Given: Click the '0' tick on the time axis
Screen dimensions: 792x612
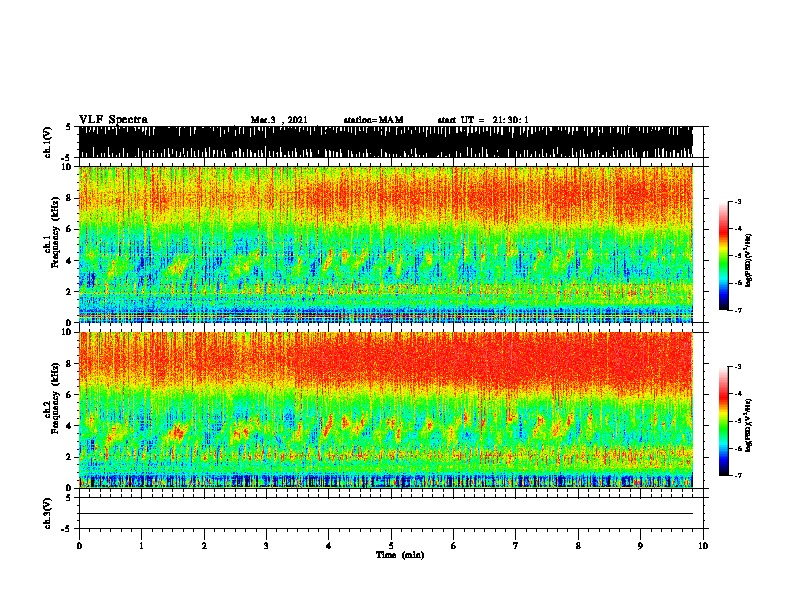Looking at the screenshot, I should click(x=79, y=546).
